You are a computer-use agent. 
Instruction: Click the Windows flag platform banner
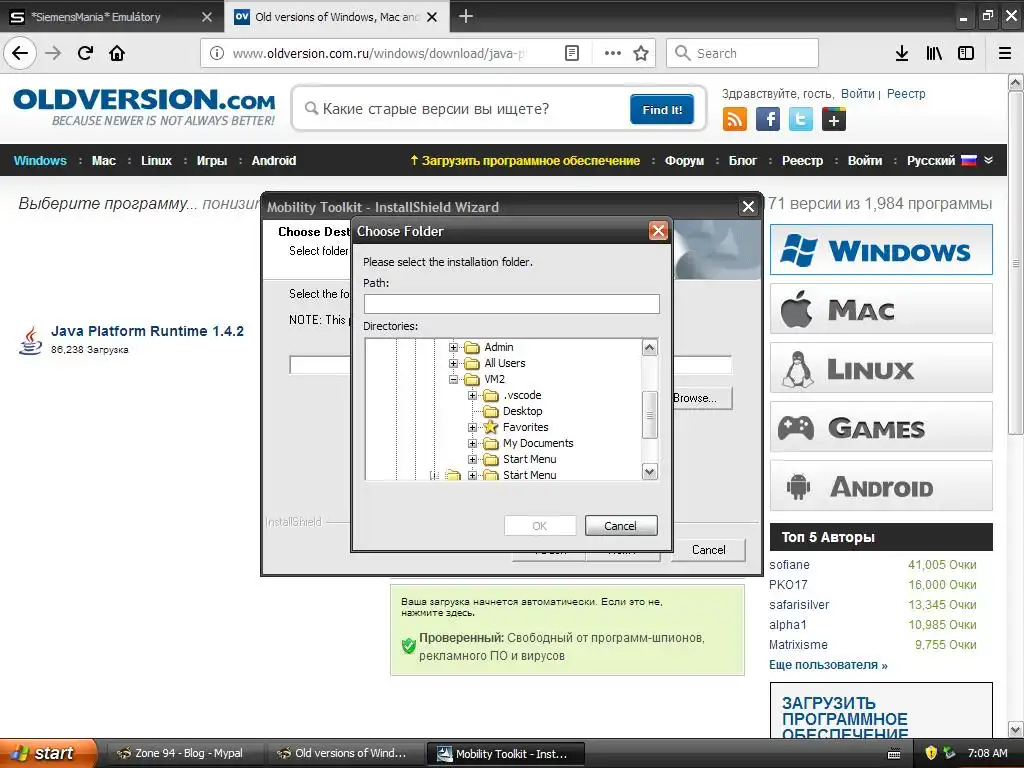[x=881, y=250]
